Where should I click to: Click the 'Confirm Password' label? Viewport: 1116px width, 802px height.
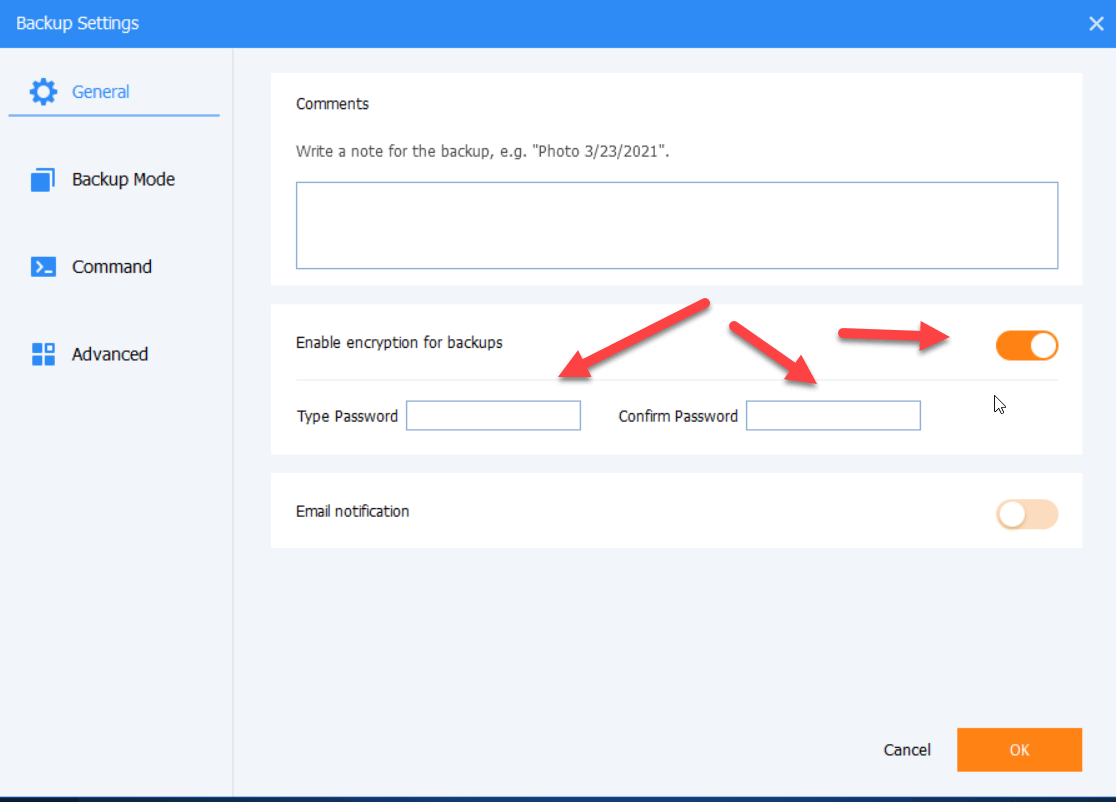click(678, 416)
